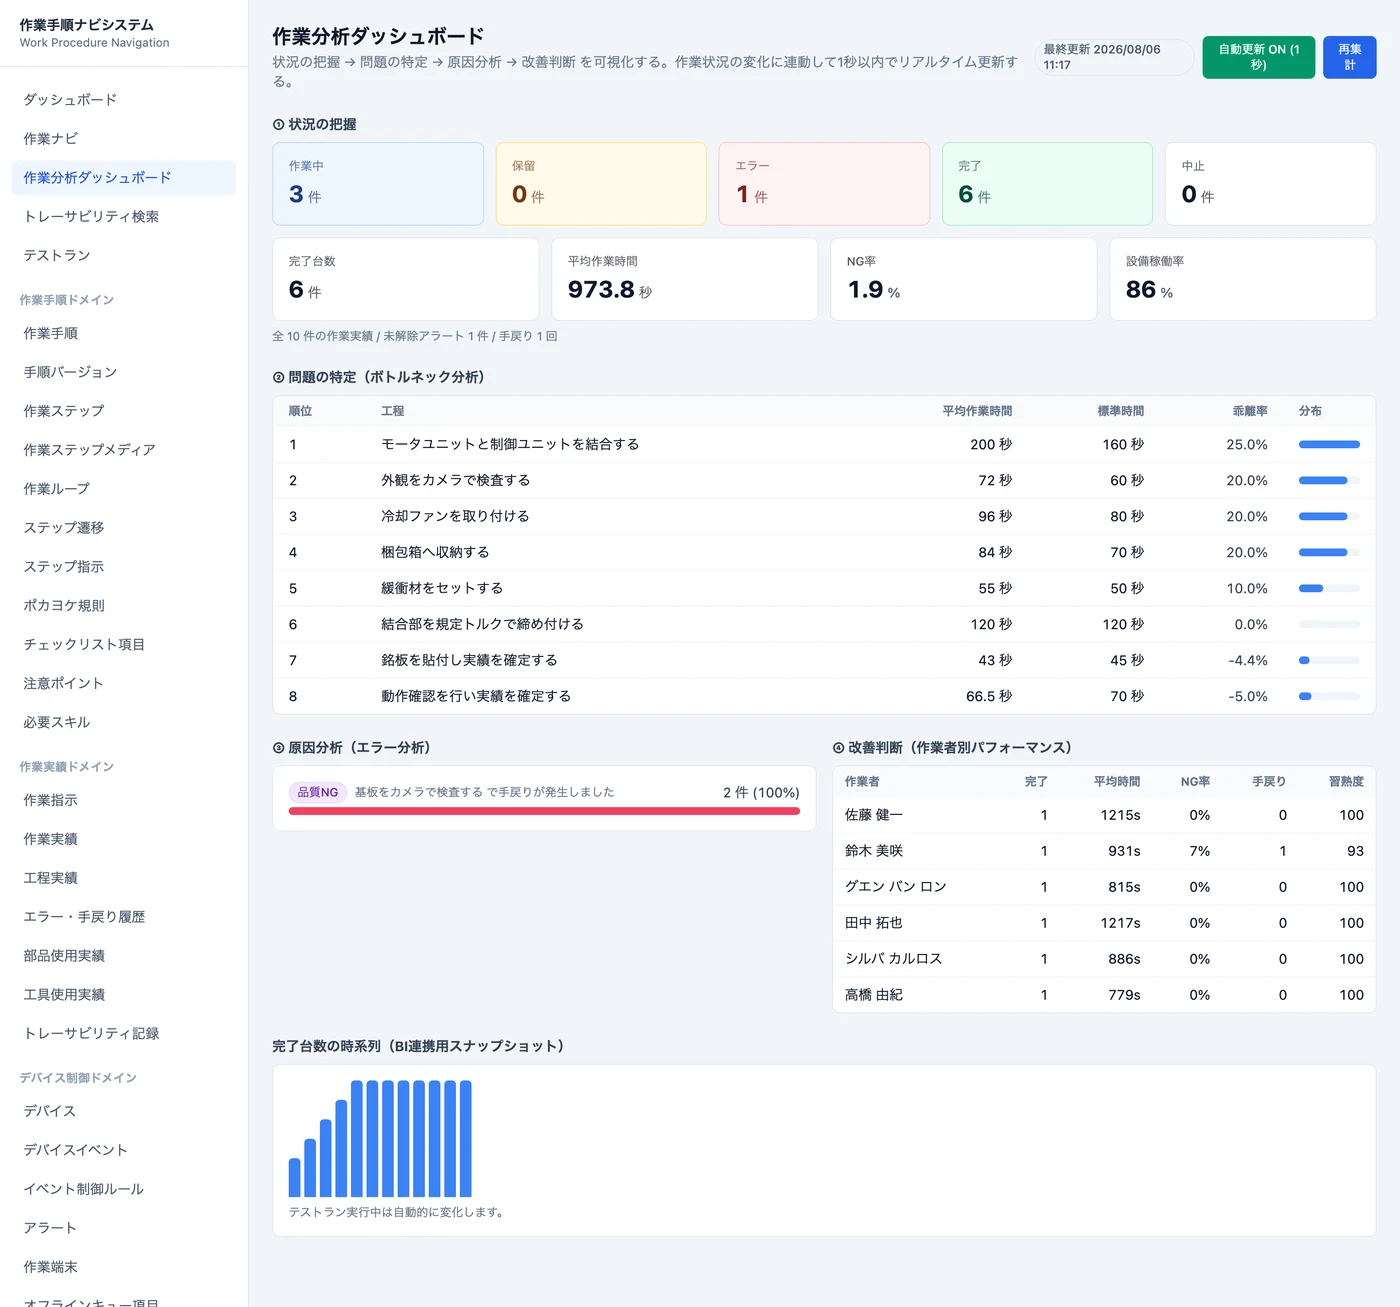
Task: Open エラー・手戻り履歴 sidebar link
Action: [x=124, y=917]
